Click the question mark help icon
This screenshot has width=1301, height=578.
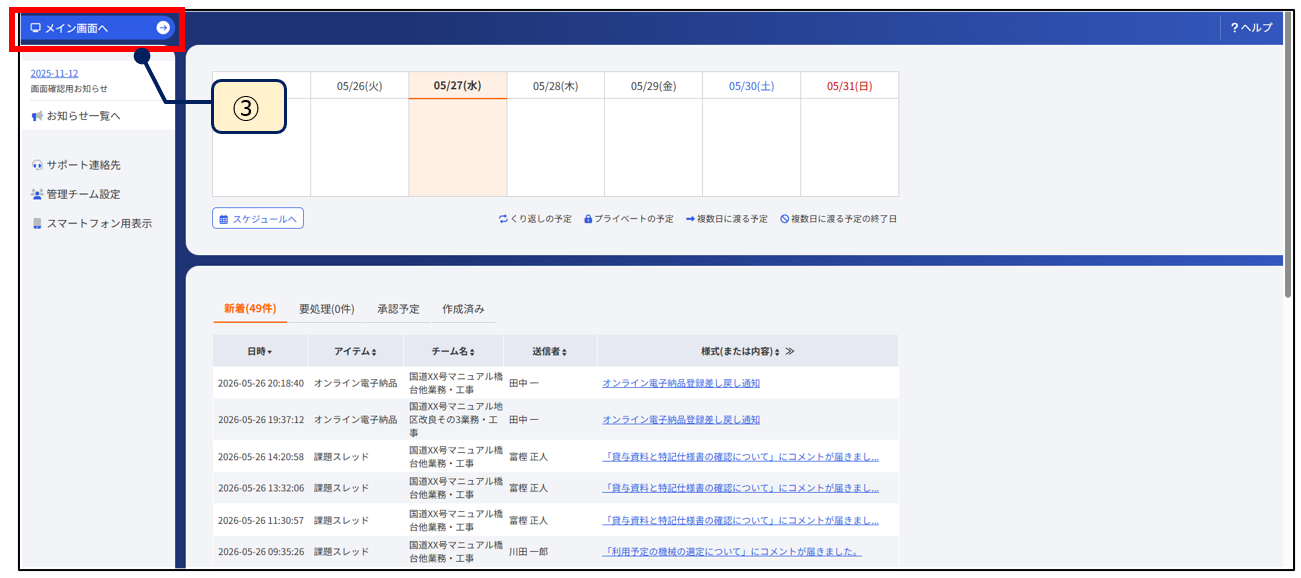(1234, 28)
